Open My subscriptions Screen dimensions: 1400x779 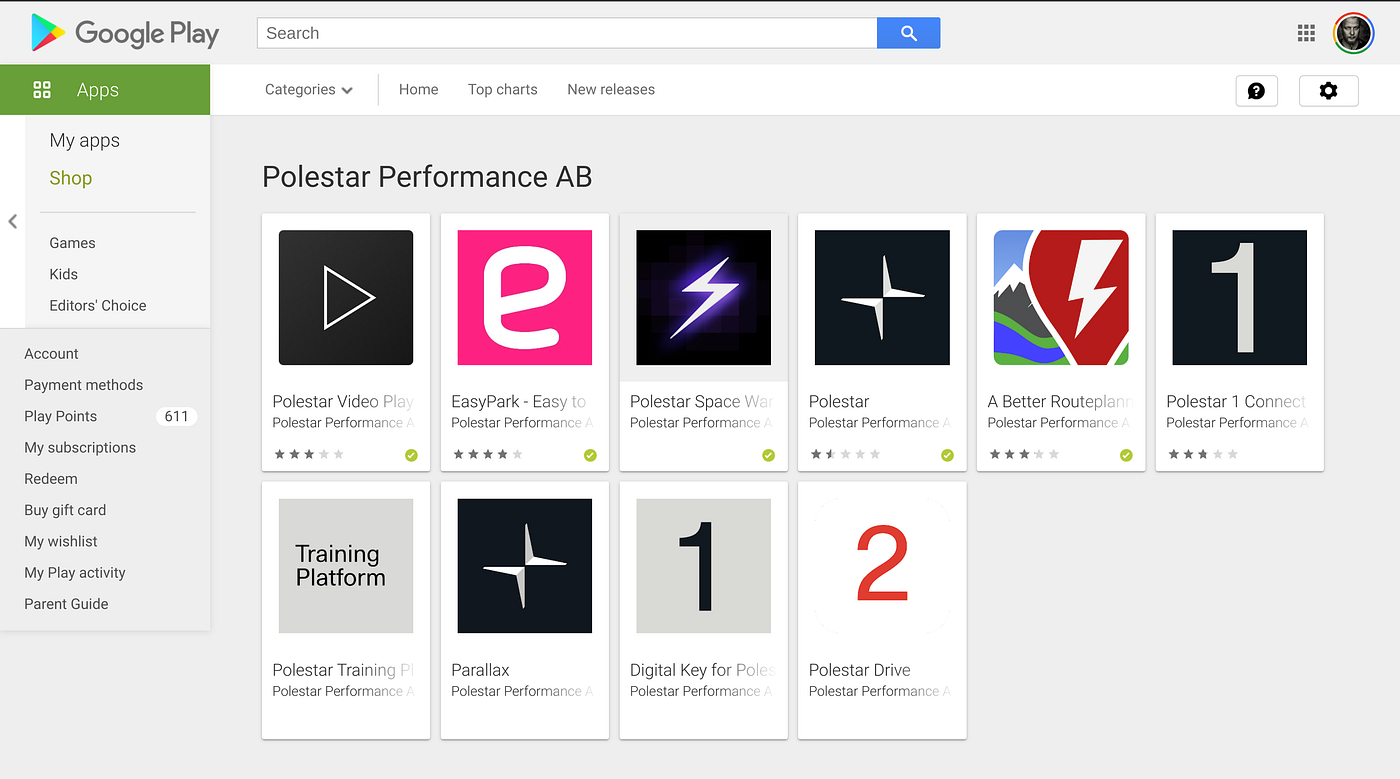80,448
